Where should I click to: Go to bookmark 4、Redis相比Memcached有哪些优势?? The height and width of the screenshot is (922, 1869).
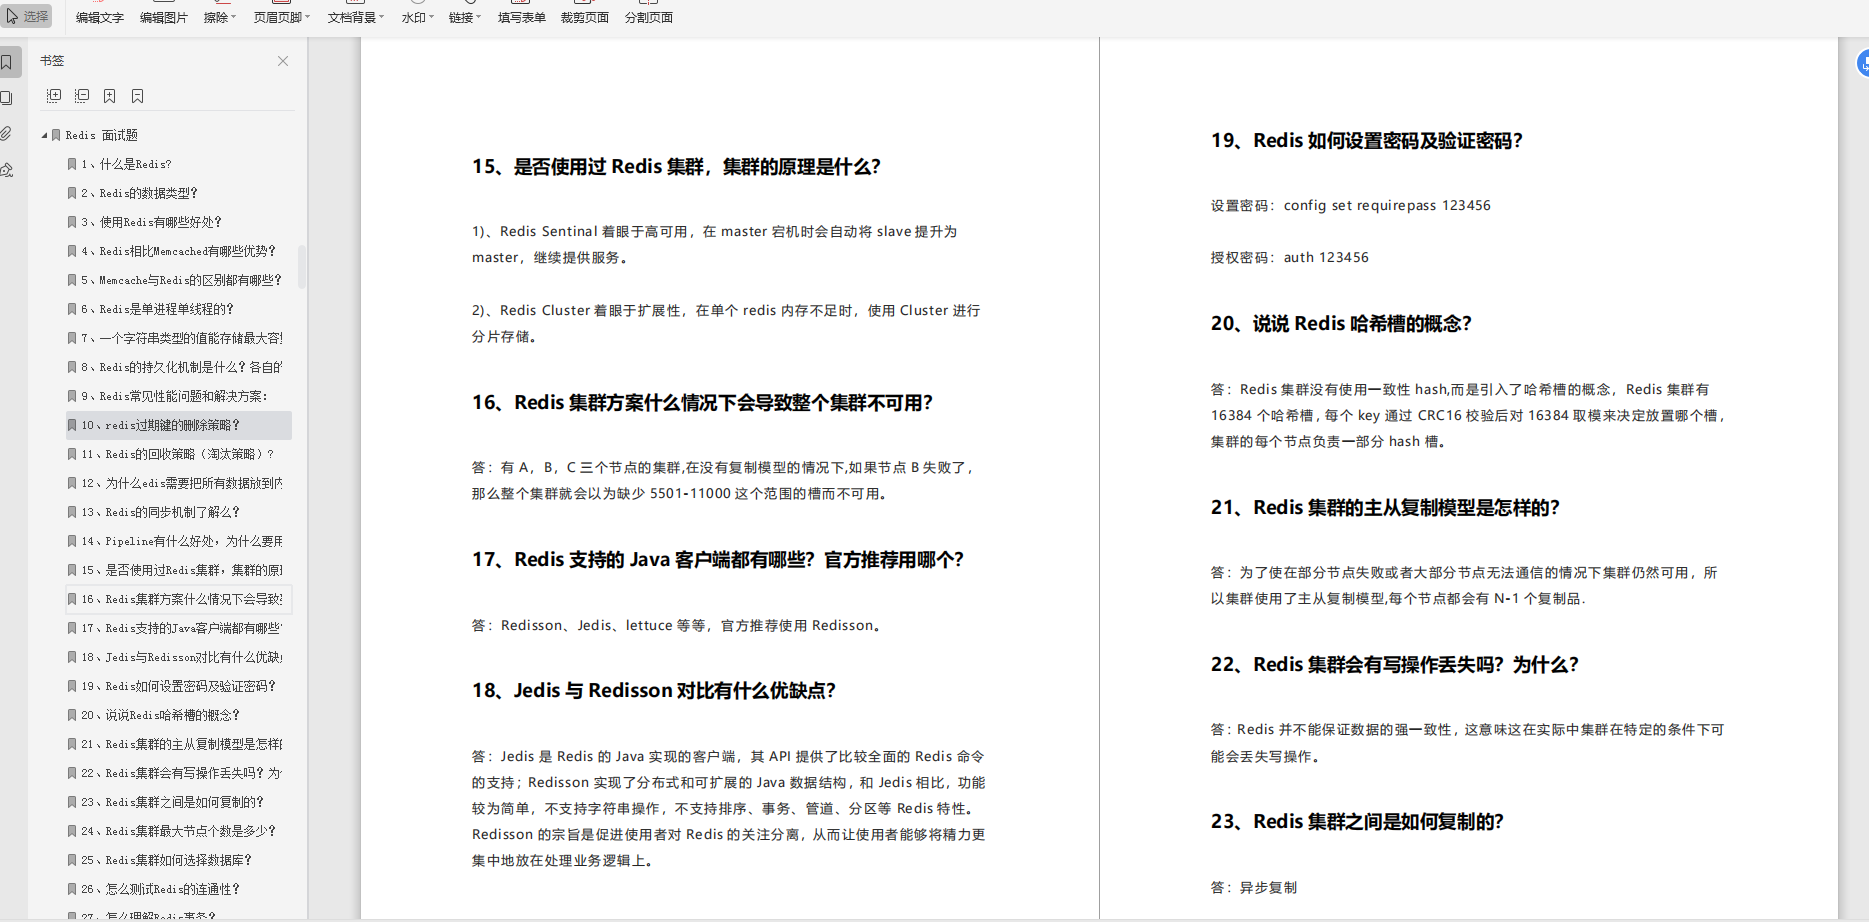[x=178, y=251]
